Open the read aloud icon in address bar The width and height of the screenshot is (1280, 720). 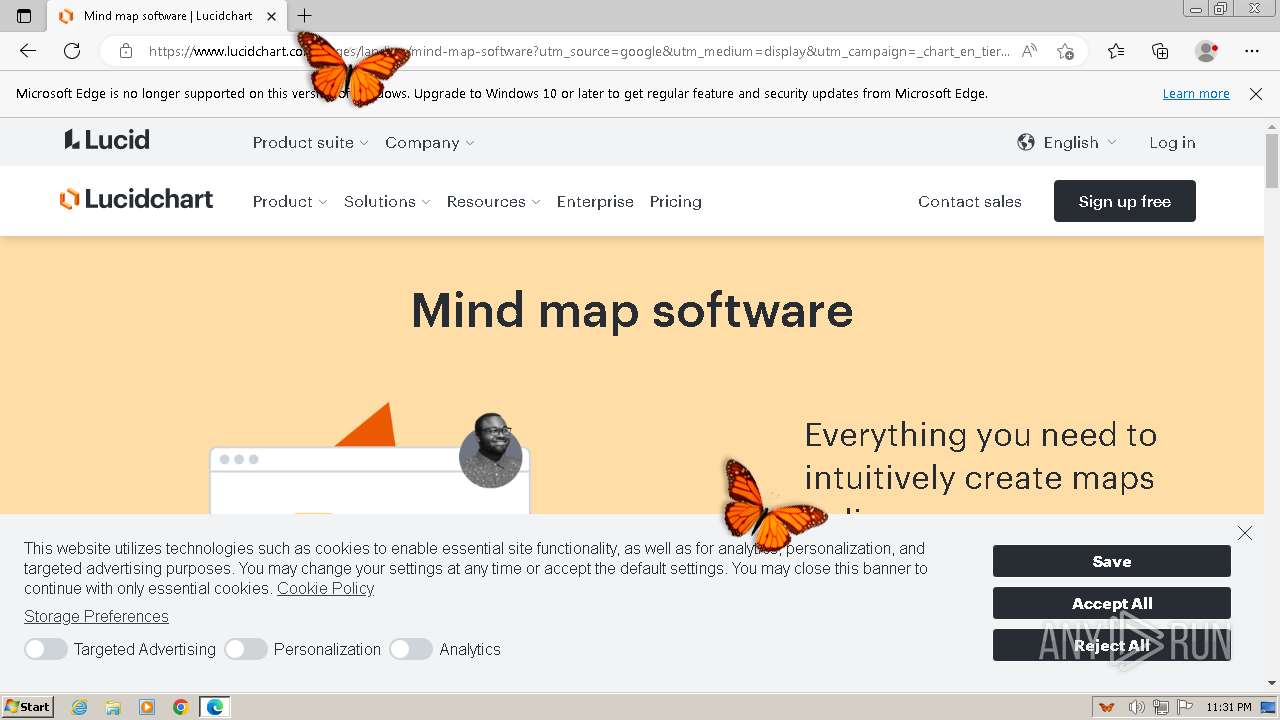[x=1029, y=51]
